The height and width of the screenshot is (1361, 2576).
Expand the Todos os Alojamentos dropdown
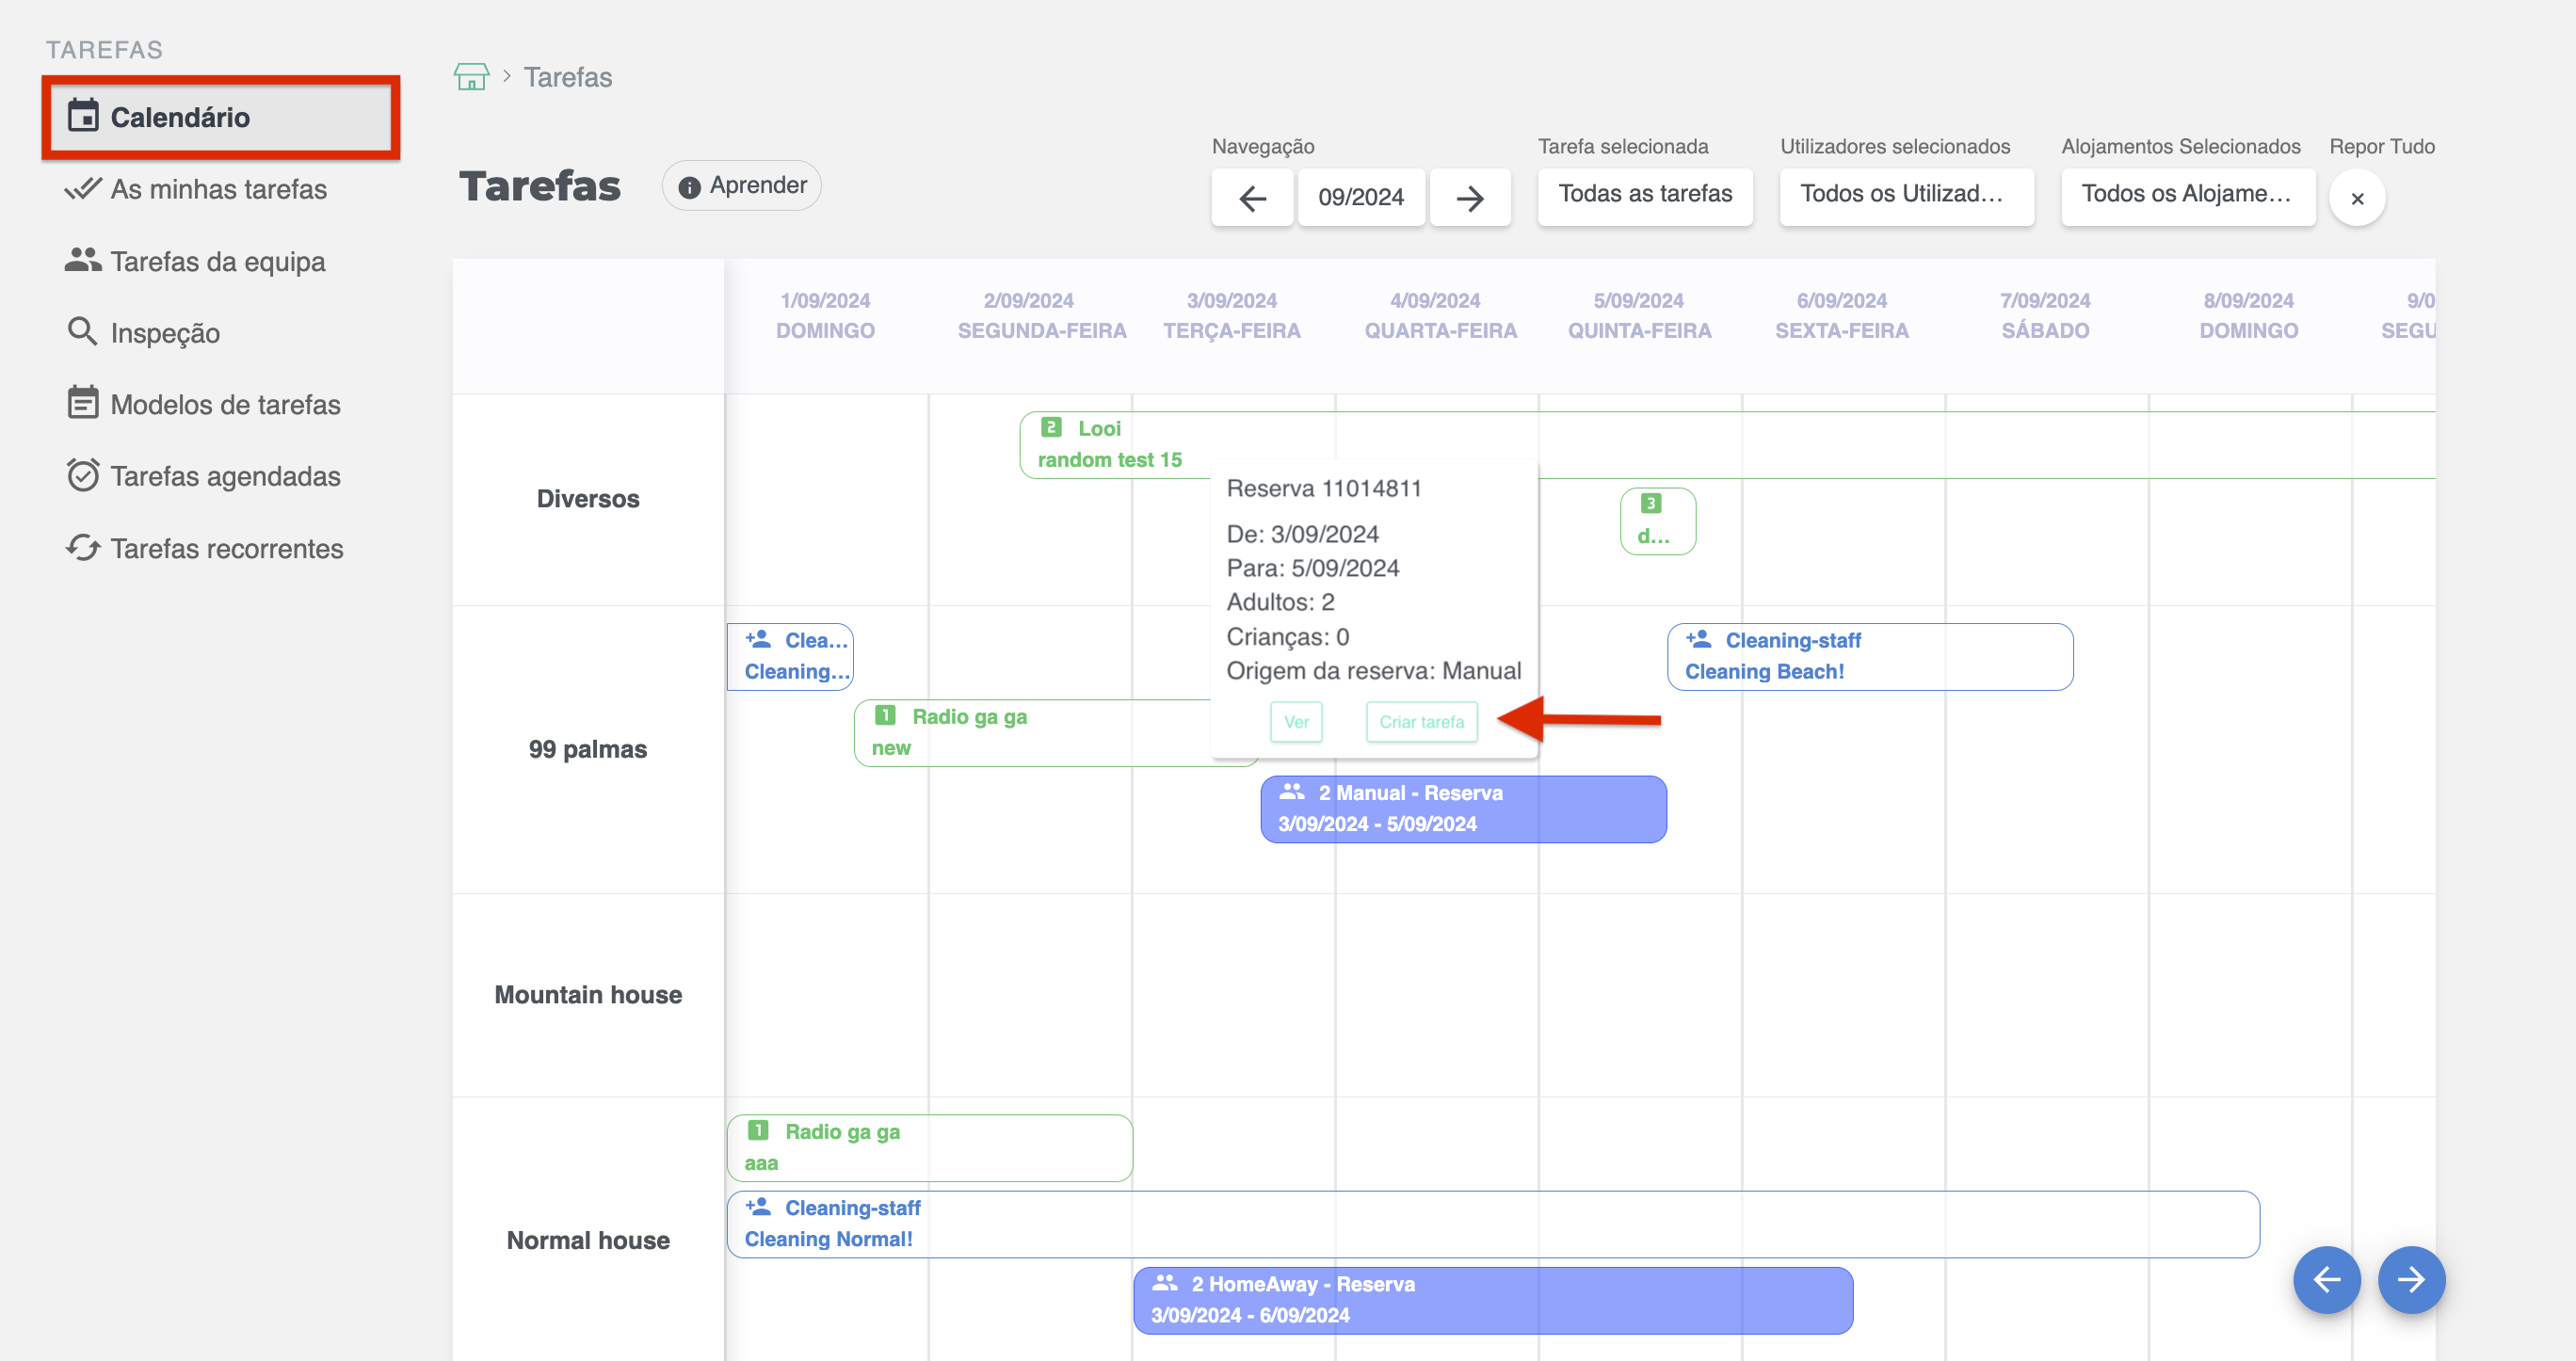tap(2187, 194)
